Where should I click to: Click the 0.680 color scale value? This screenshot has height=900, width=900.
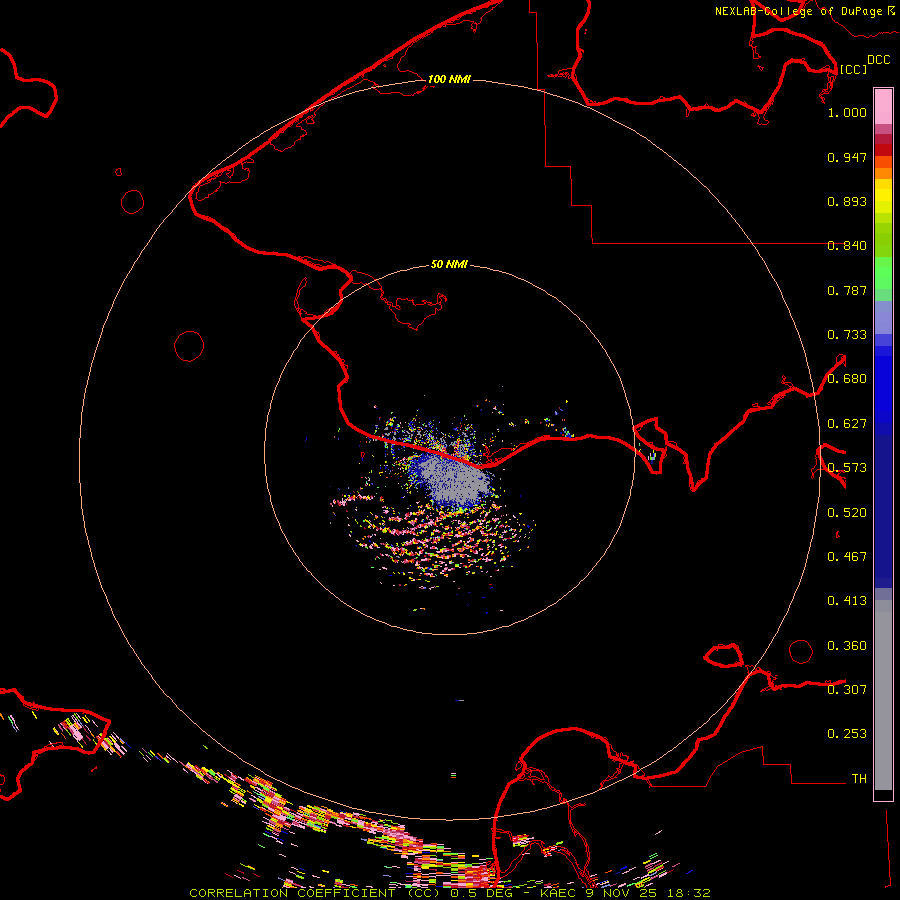tap(847, 379)
